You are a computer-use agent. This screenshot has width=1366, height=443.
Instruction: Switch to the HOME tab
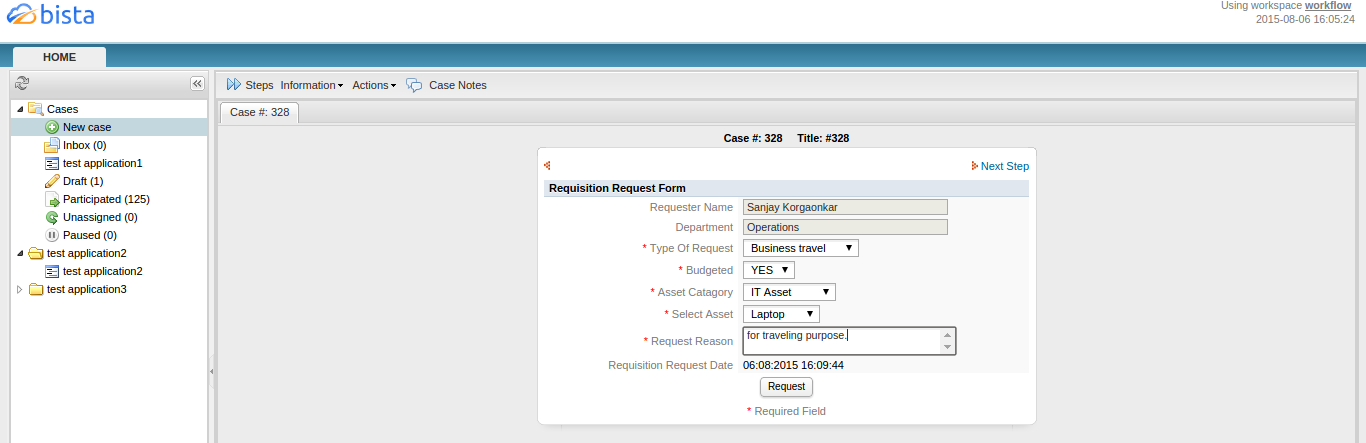pyautogui.click(x=59, y=57)
